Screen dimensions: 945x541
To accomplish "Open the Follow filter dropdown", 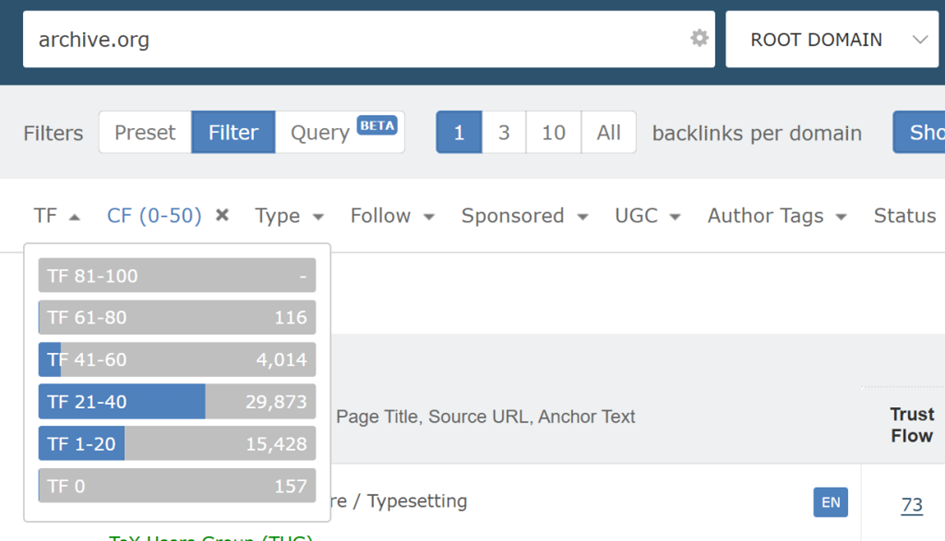I will click(x=391, y=216).
